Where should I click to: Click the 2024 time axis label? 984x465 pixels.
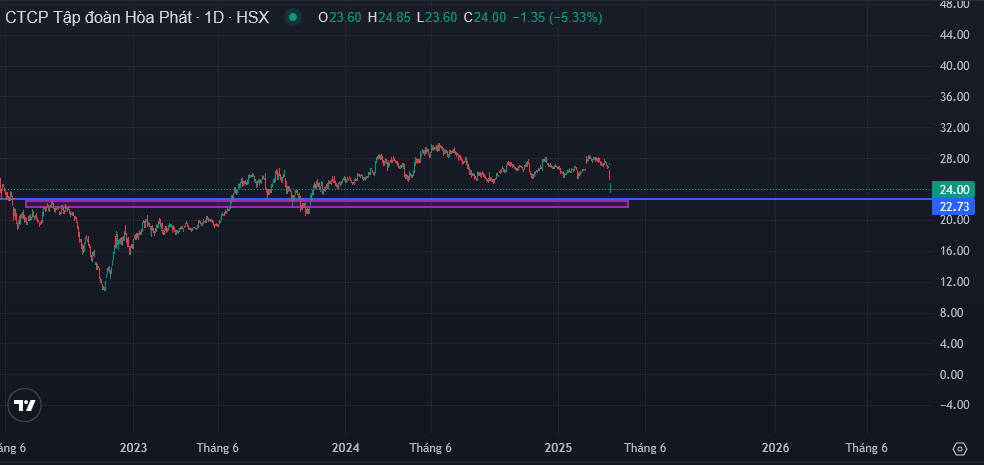tap(346, 448)
